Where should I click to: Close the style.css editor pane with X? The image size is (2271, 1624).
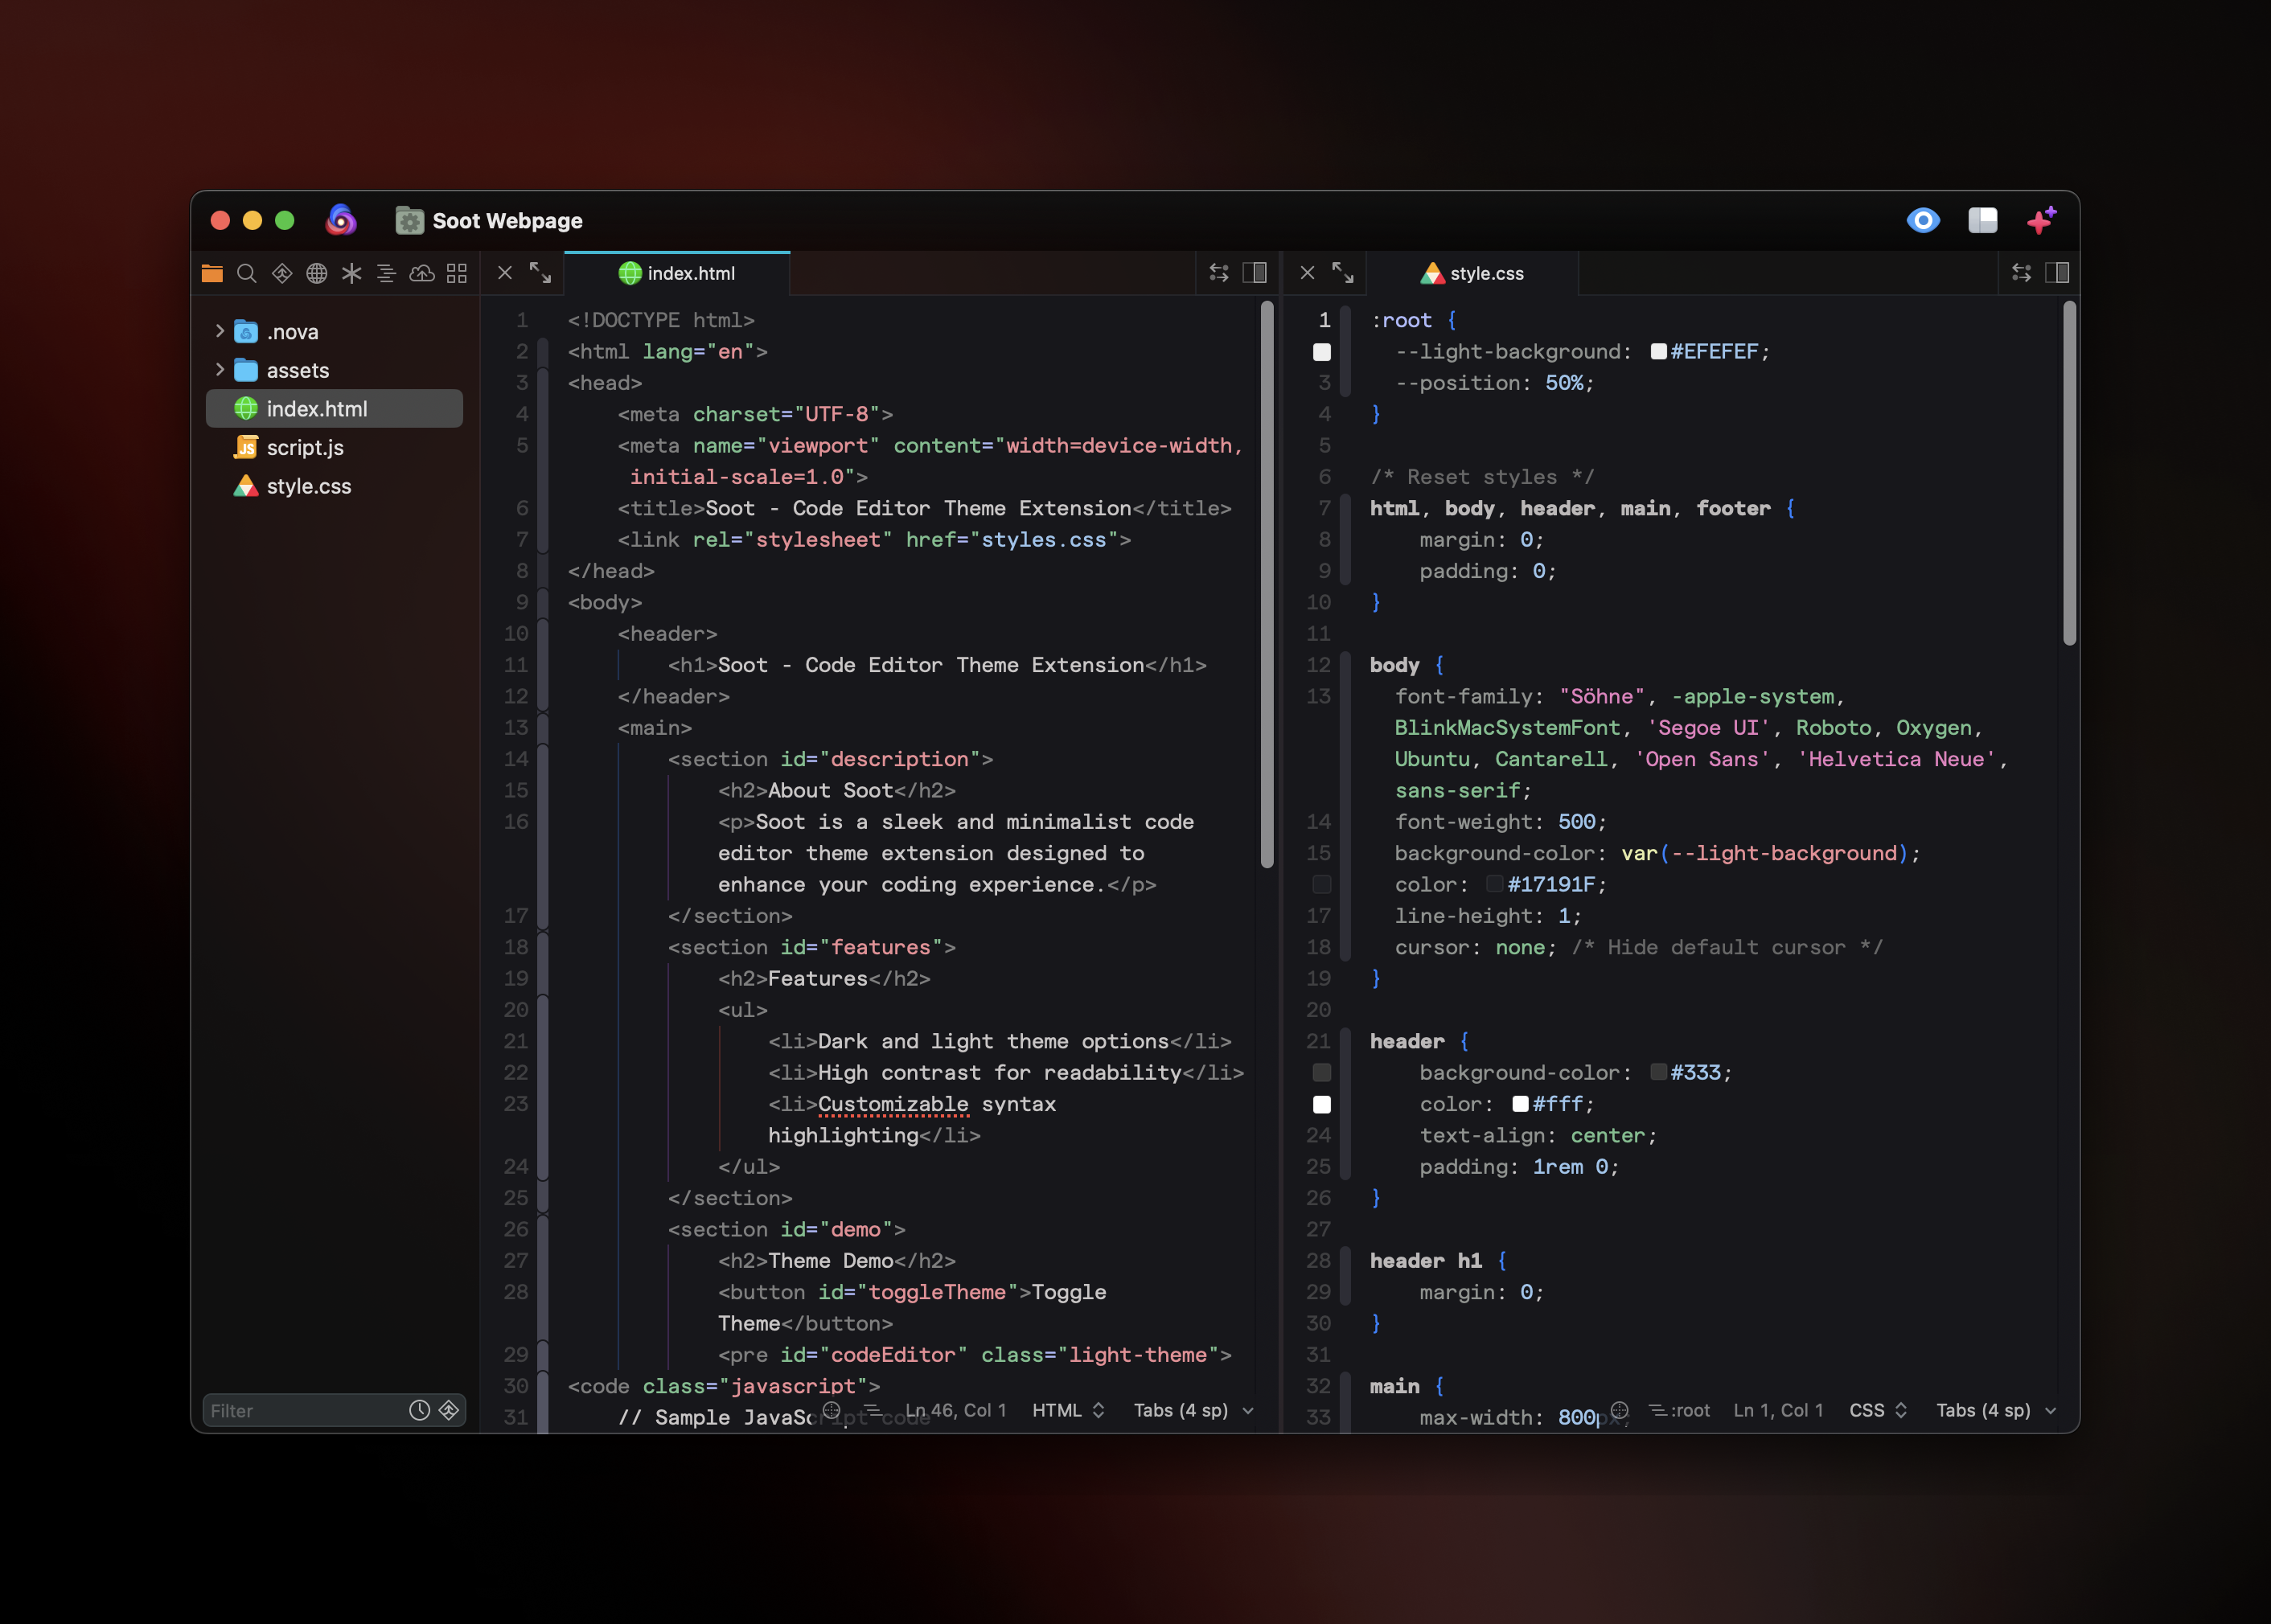(1307, 272)
